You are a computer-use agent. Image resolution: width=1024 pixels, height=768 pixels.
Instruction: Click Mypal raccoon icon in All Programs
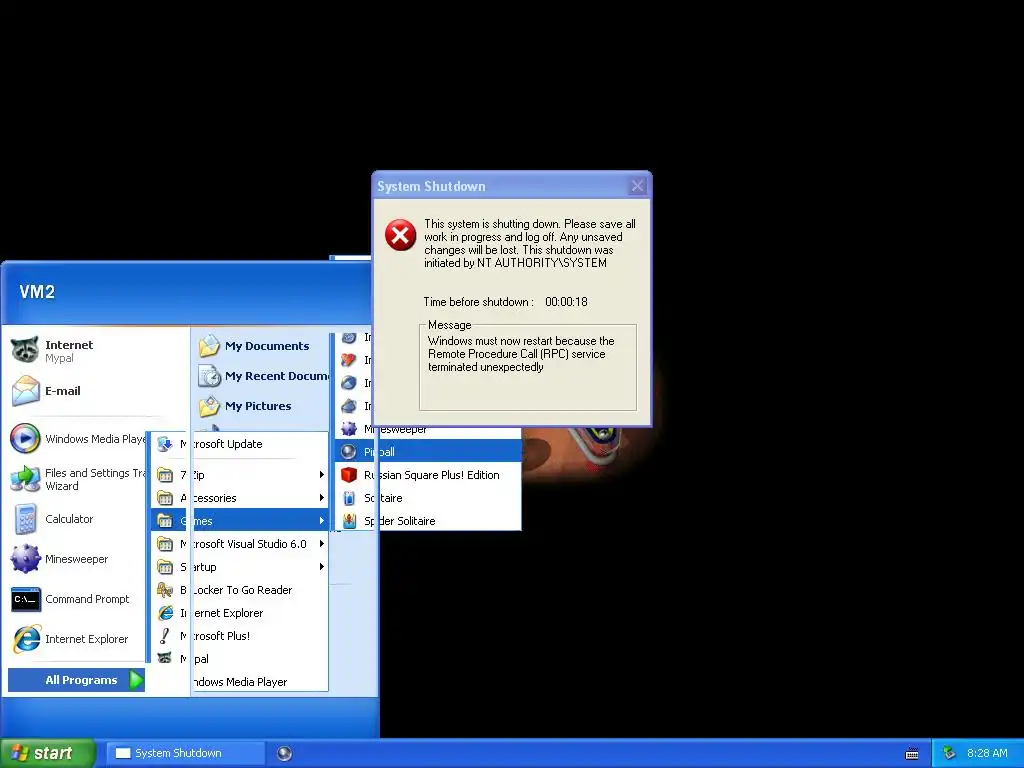(x=165, y=658)
